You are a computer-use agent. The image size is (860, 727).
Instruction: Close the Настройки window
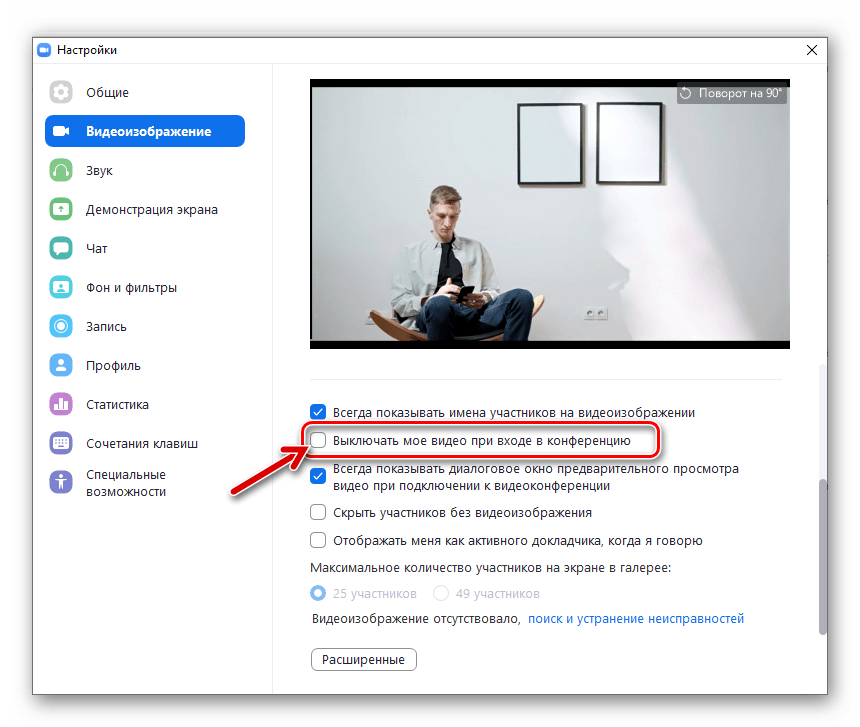(x=812, y=50)
